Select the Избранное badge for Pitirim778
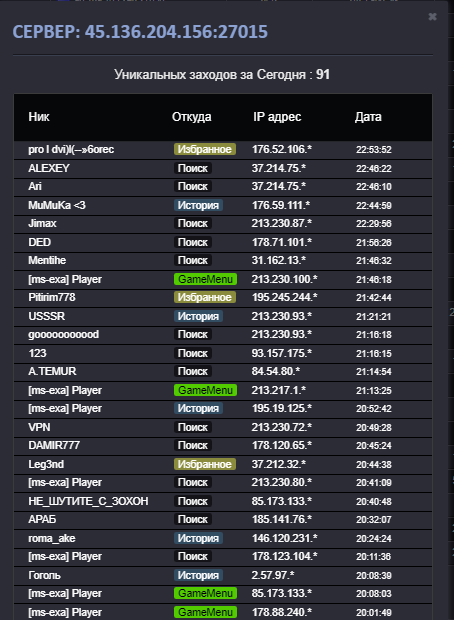Viewport: 454px width, 620px height. click(205, 297)
